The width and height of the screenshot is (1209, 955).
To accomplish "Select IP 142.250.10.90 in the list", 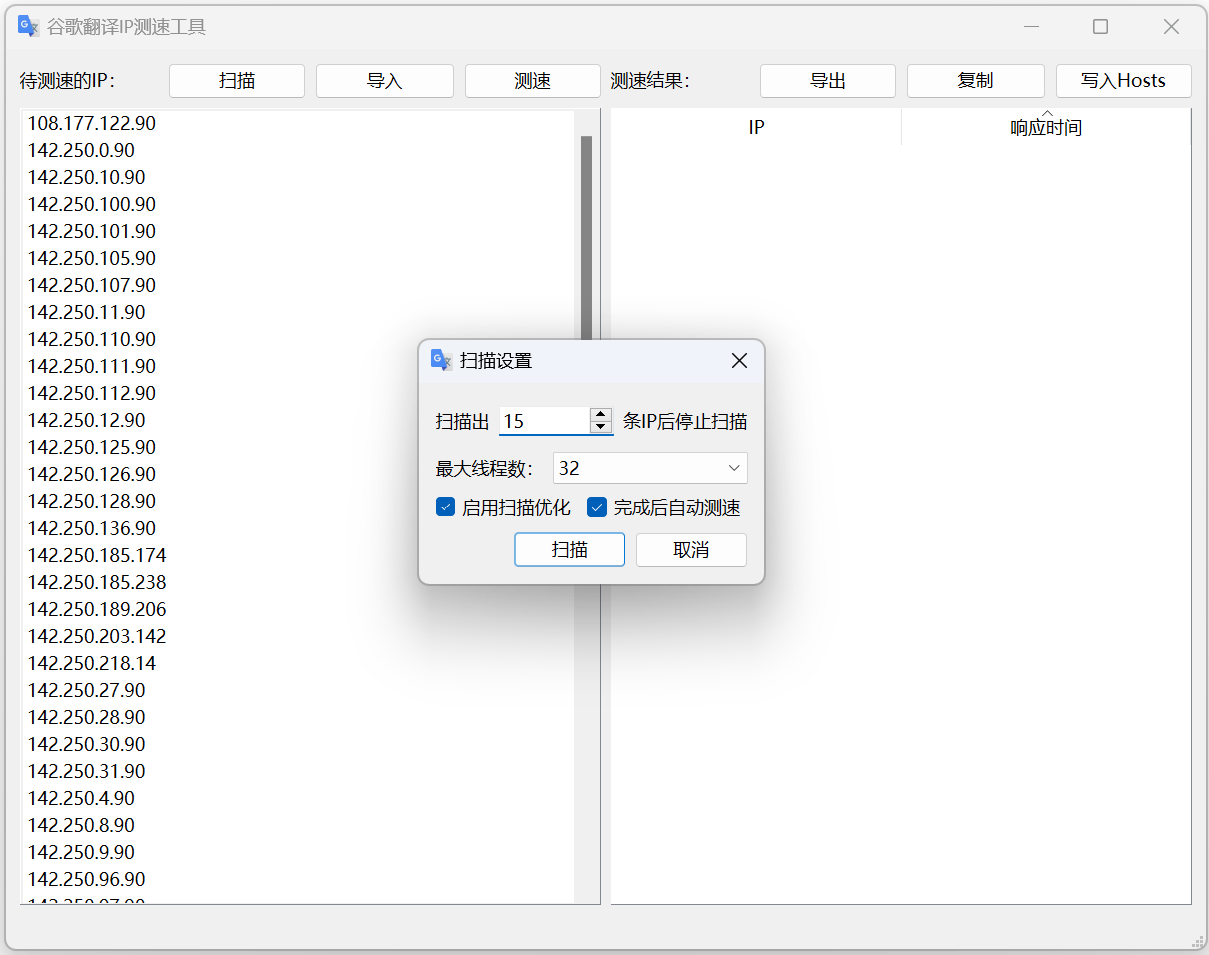I will click(x=86, y=177).
